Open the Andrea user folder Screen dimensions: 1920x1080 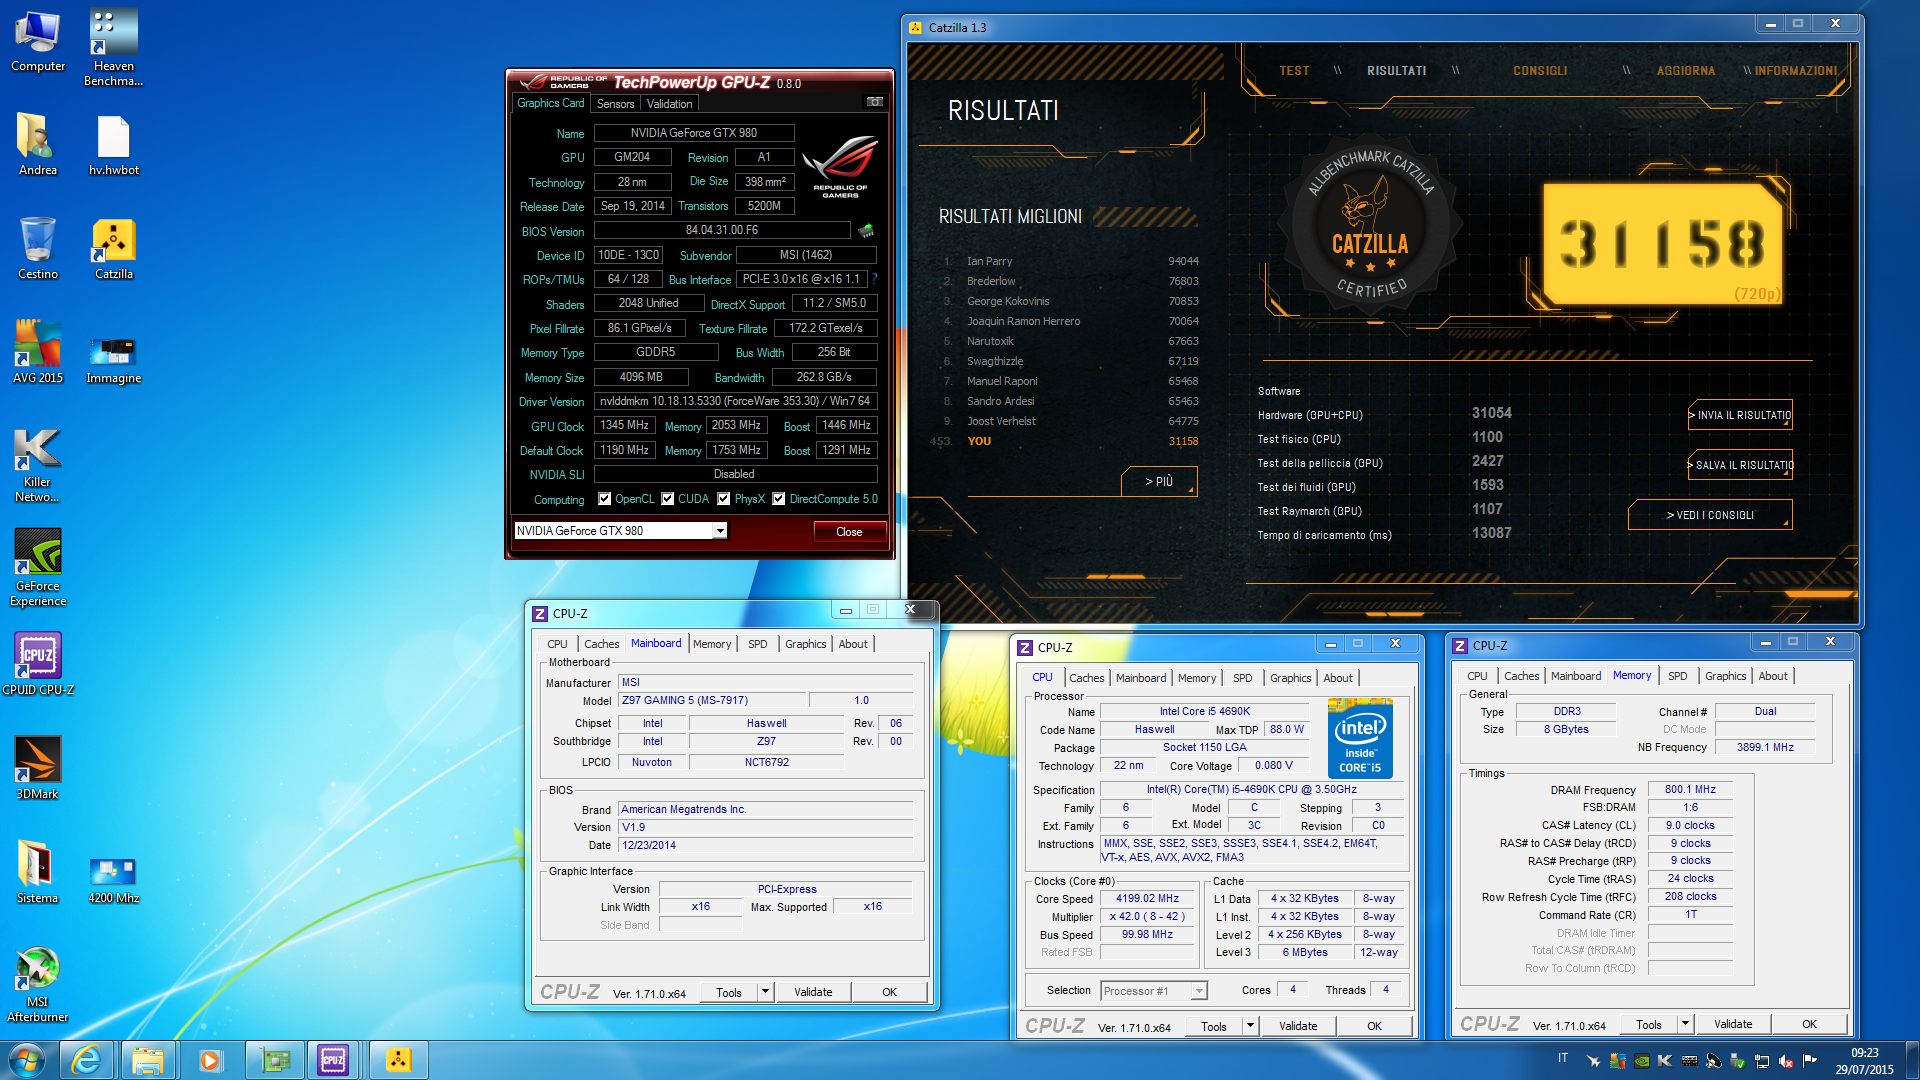click(38, 145)
